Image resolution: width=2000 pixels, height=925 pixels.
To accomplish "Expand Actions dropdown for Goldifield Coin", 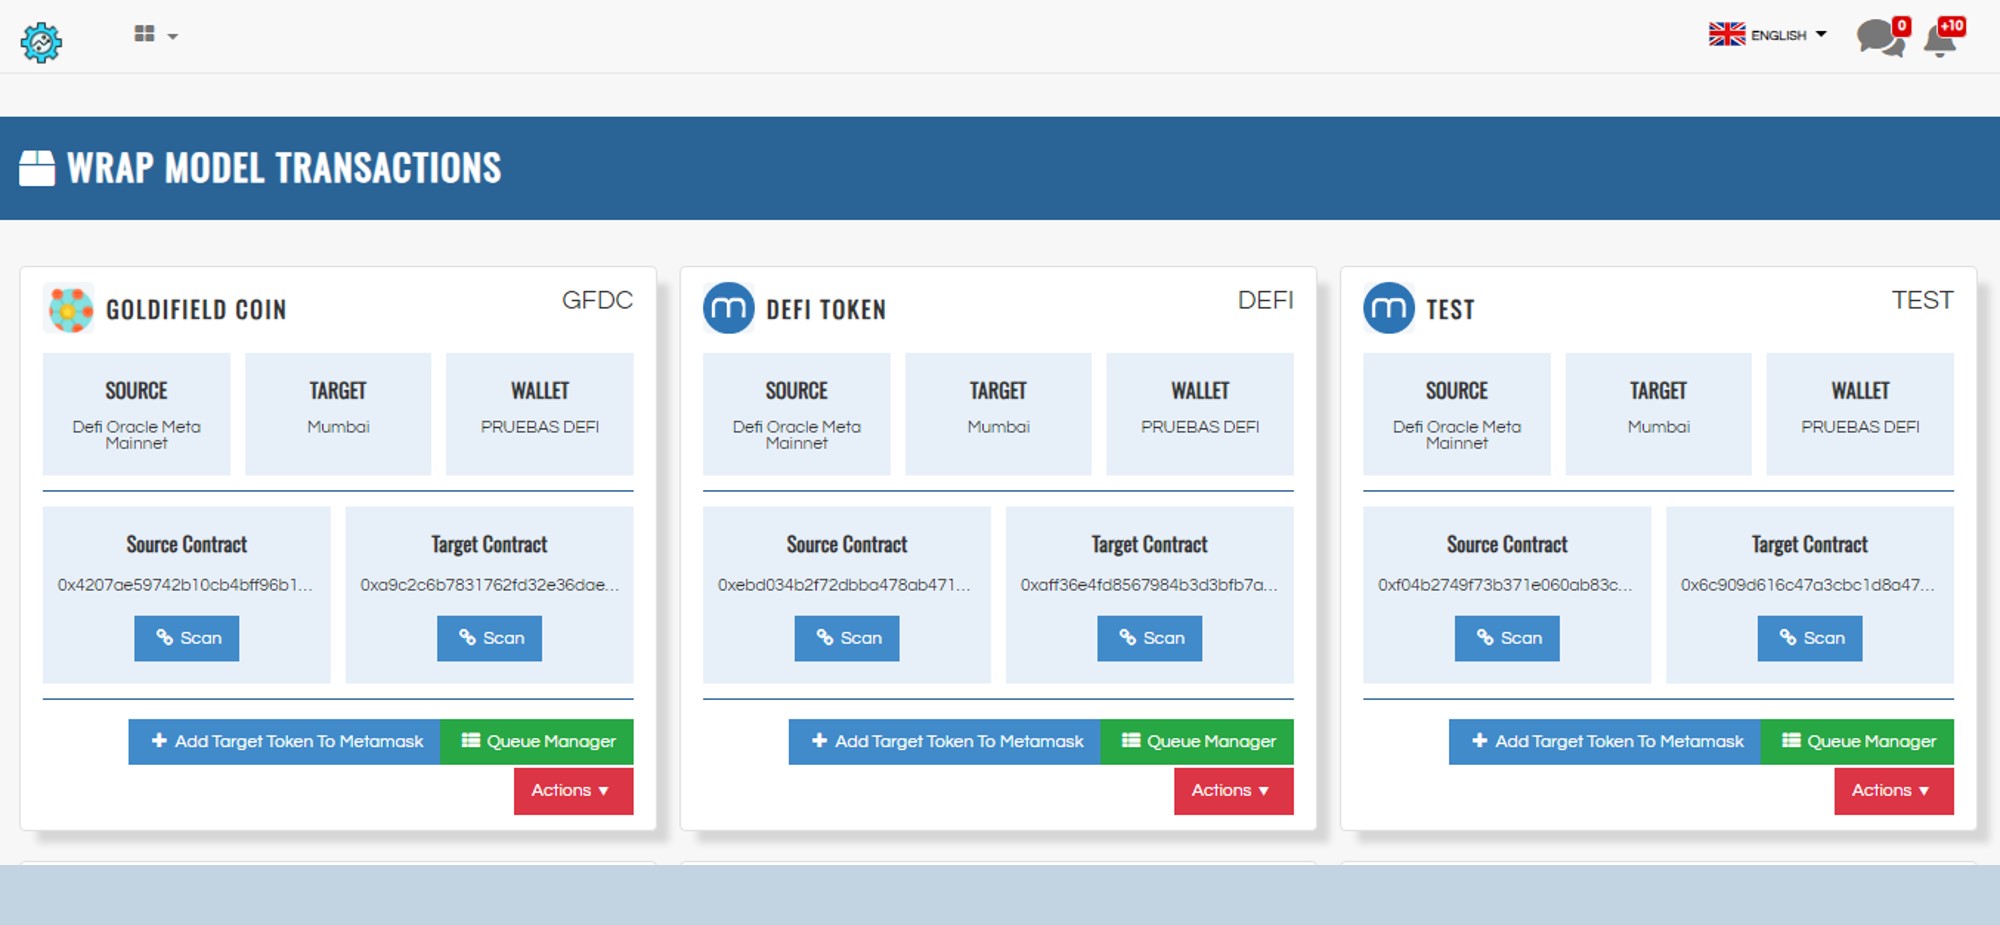I will [x=572, y=791].
